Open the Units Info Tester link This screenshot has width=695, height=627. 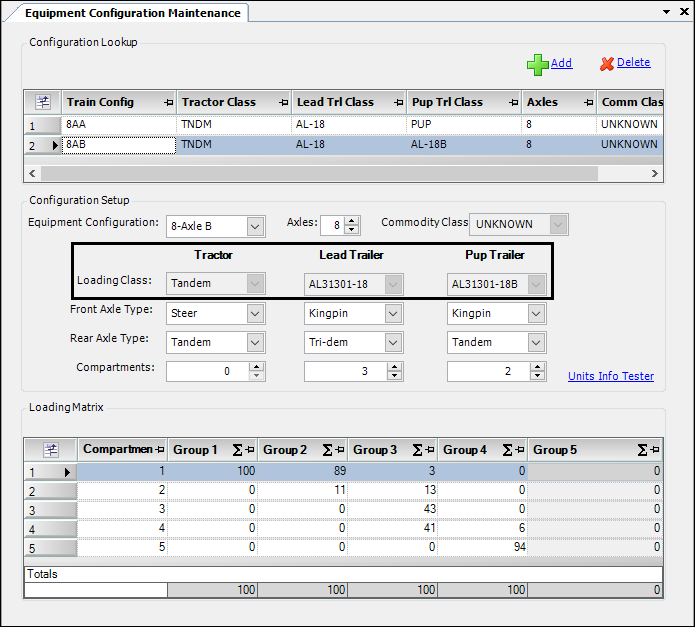pos(610,376)
